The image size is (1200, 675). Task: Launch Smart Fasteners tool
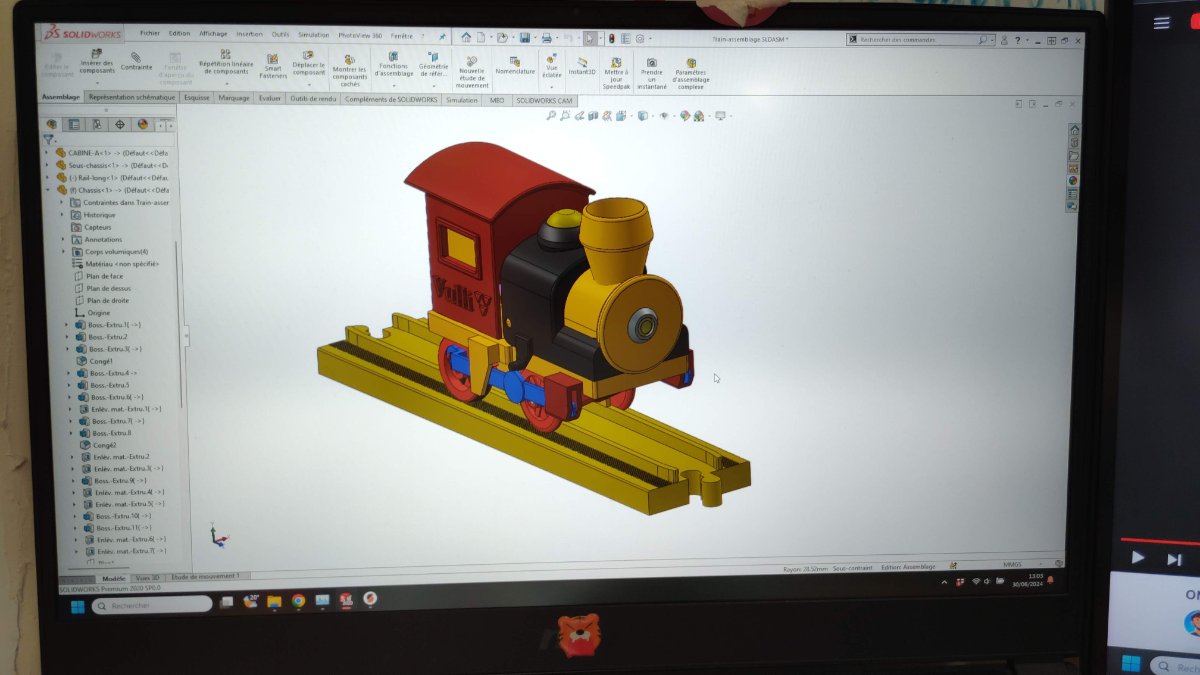click(273, 65)
